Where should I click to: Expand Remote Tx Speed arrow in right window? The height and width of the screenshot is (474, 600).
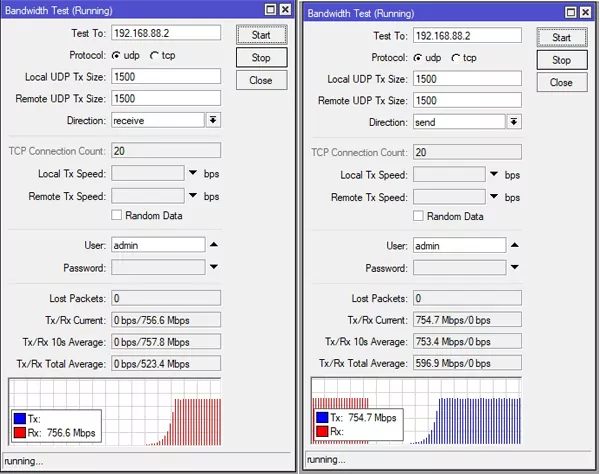494,198
